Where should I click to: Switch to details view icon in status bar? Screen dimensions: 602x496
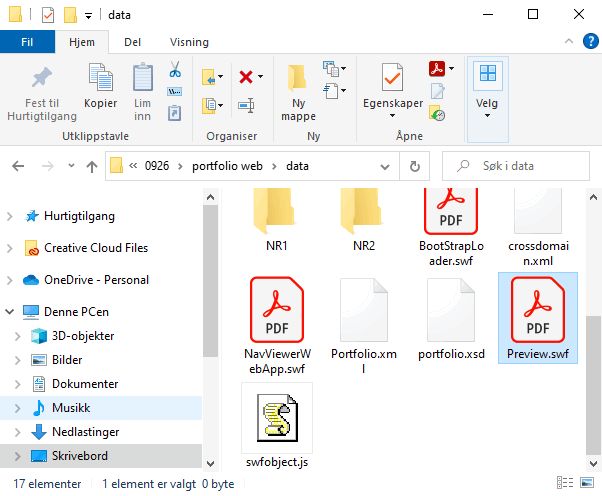[565, 483]
